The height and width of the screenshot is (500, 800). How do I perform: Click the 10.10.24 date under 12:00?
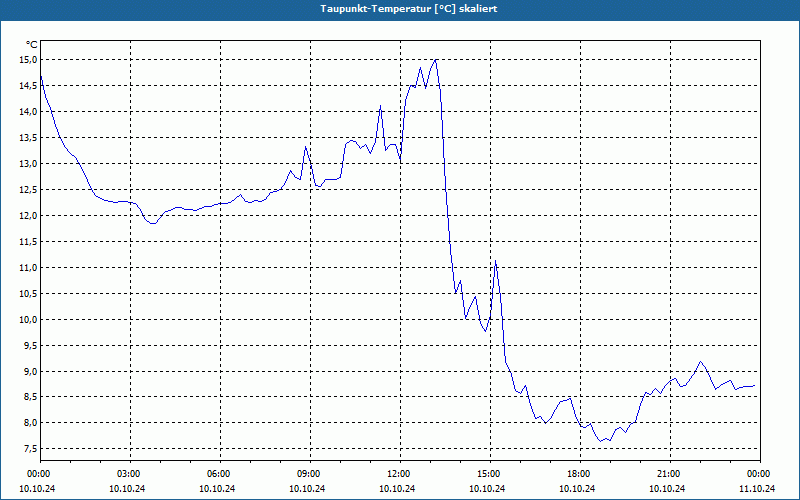tap(397, 489)
